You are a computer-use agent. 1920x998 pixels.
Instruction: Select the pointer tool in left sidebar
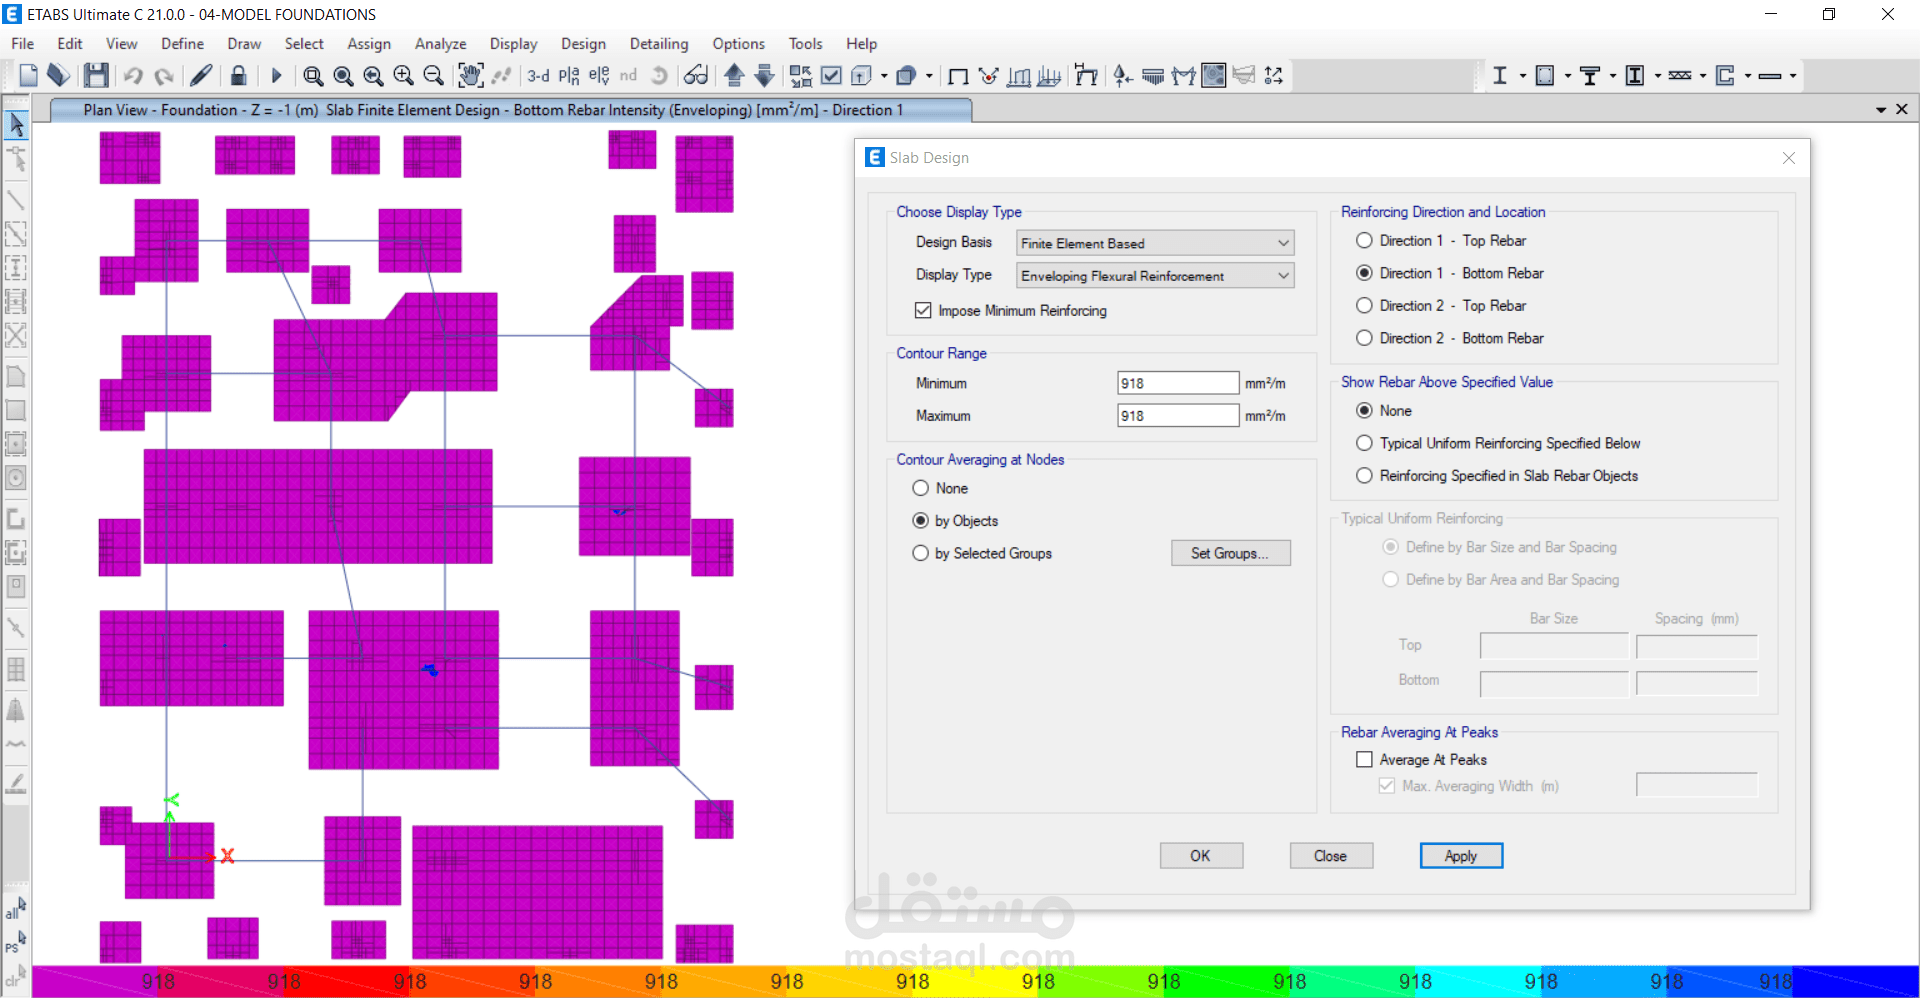pos(16,125)
